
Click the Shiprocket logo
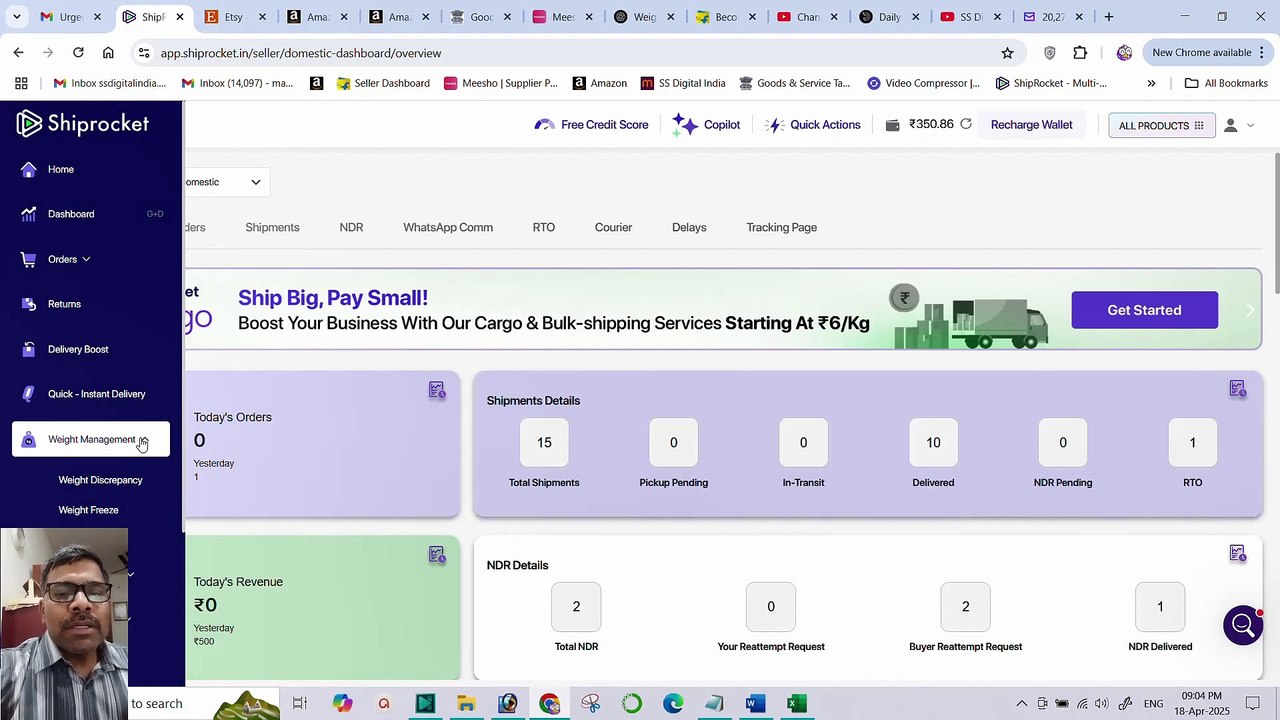[x=83, y=123]
